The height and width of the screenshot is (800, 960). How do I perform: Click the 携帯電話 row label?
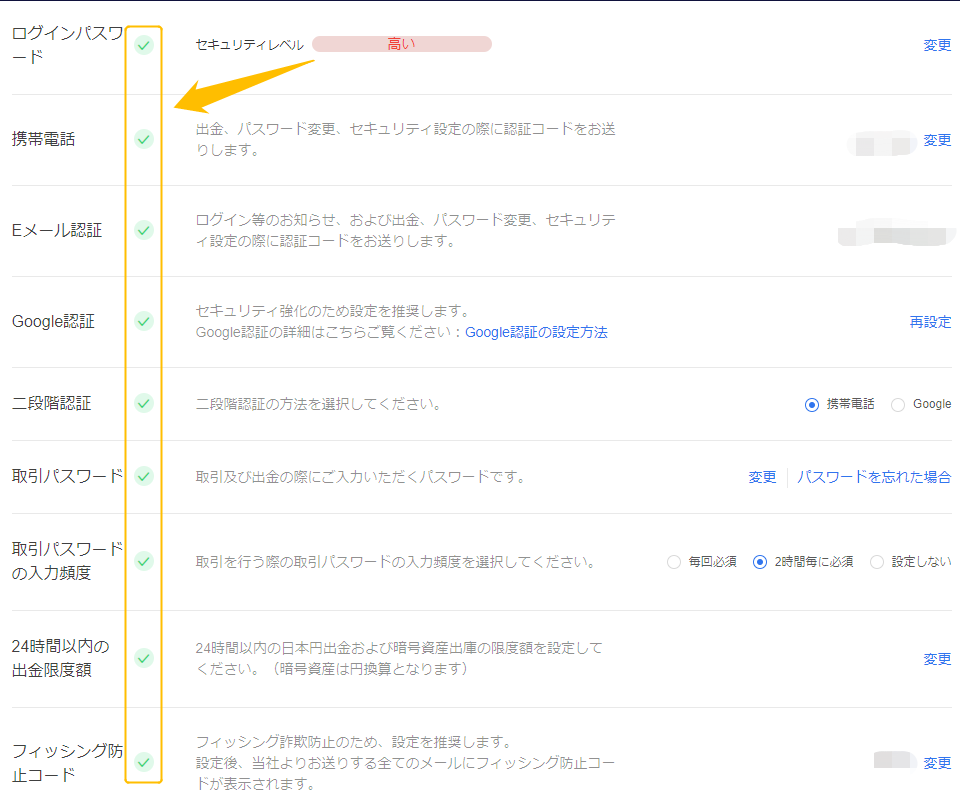pyautogui.click(x=43, y=139)
